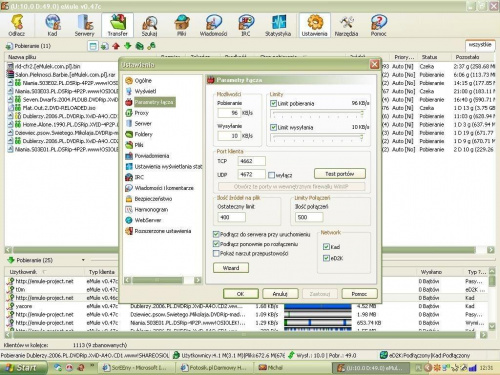Toggle UDP wyłącz checkbox

point(271,175)
